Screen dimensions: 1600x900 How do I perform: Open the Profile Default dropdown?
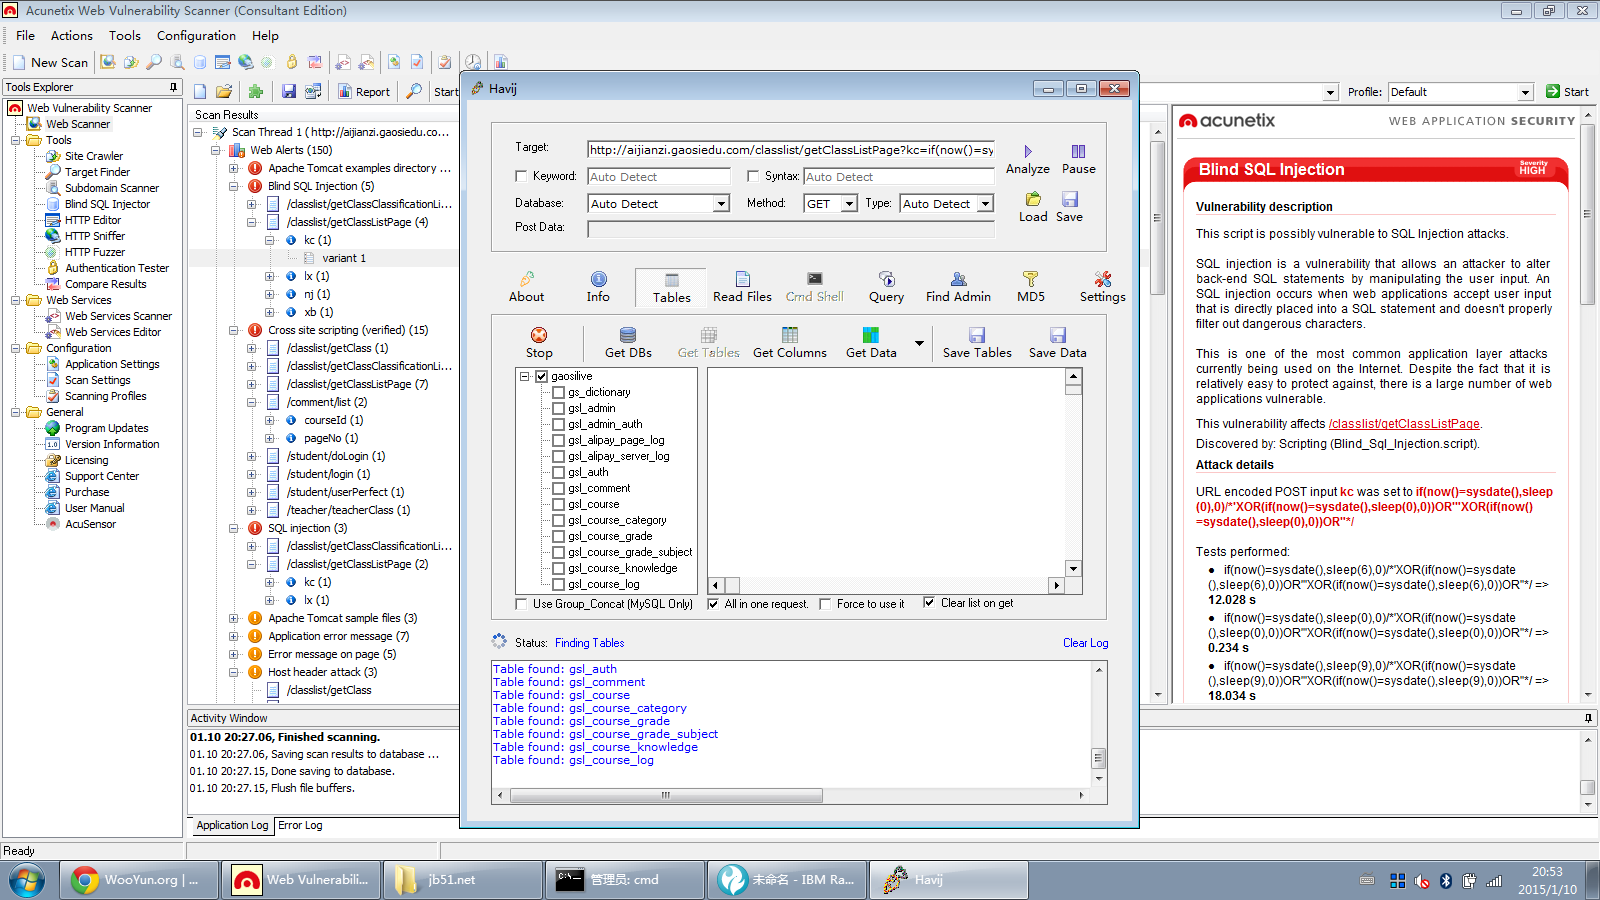coord(1526,92)
